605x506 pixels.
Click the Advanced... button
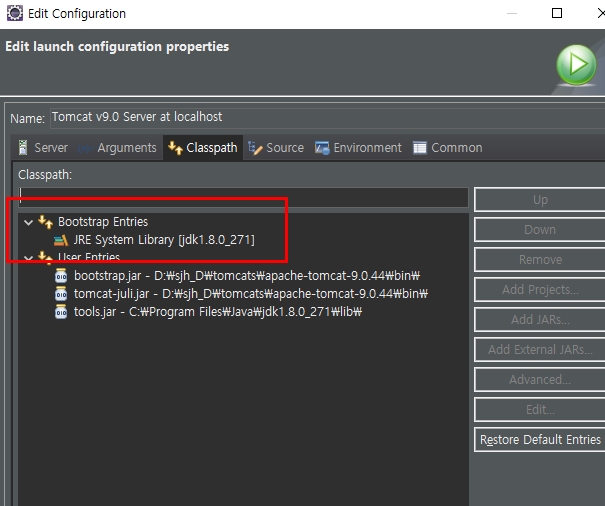[540, 380]
